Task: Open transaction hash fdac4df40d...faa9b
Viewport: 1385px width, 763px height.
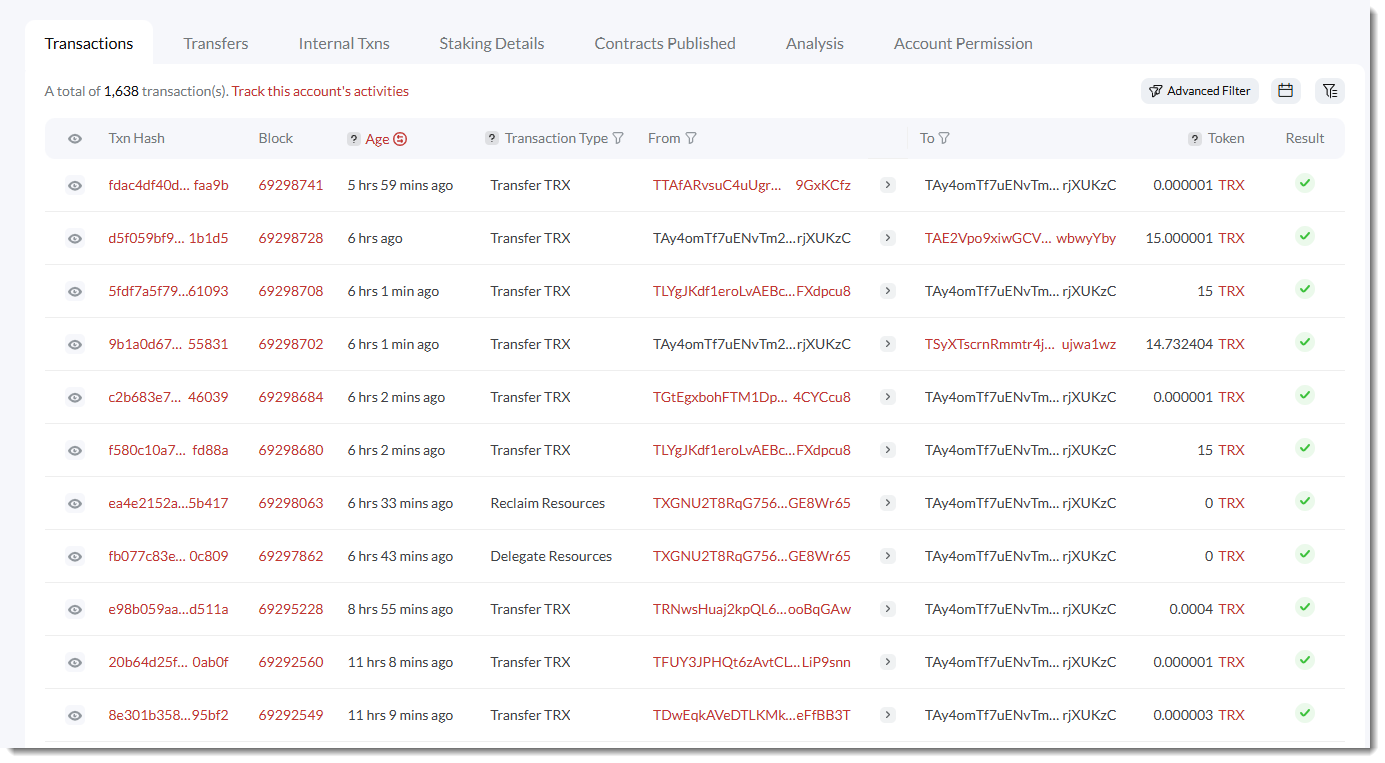Action: click(168, 185)
